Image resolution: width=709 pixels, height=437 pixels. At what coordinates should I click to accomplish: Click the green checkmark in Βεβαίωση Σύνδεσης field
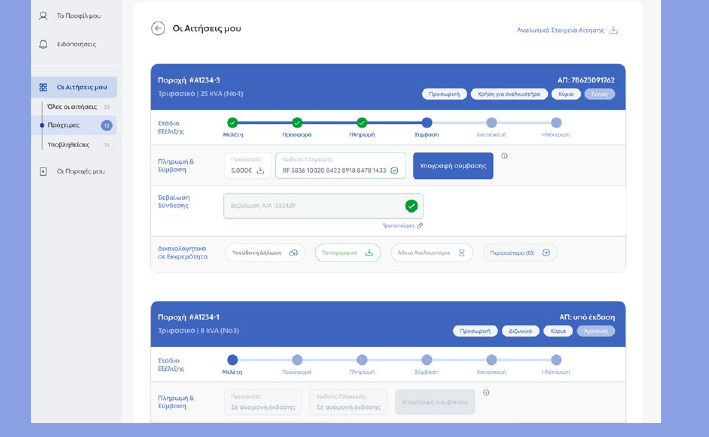pos(411,206)
